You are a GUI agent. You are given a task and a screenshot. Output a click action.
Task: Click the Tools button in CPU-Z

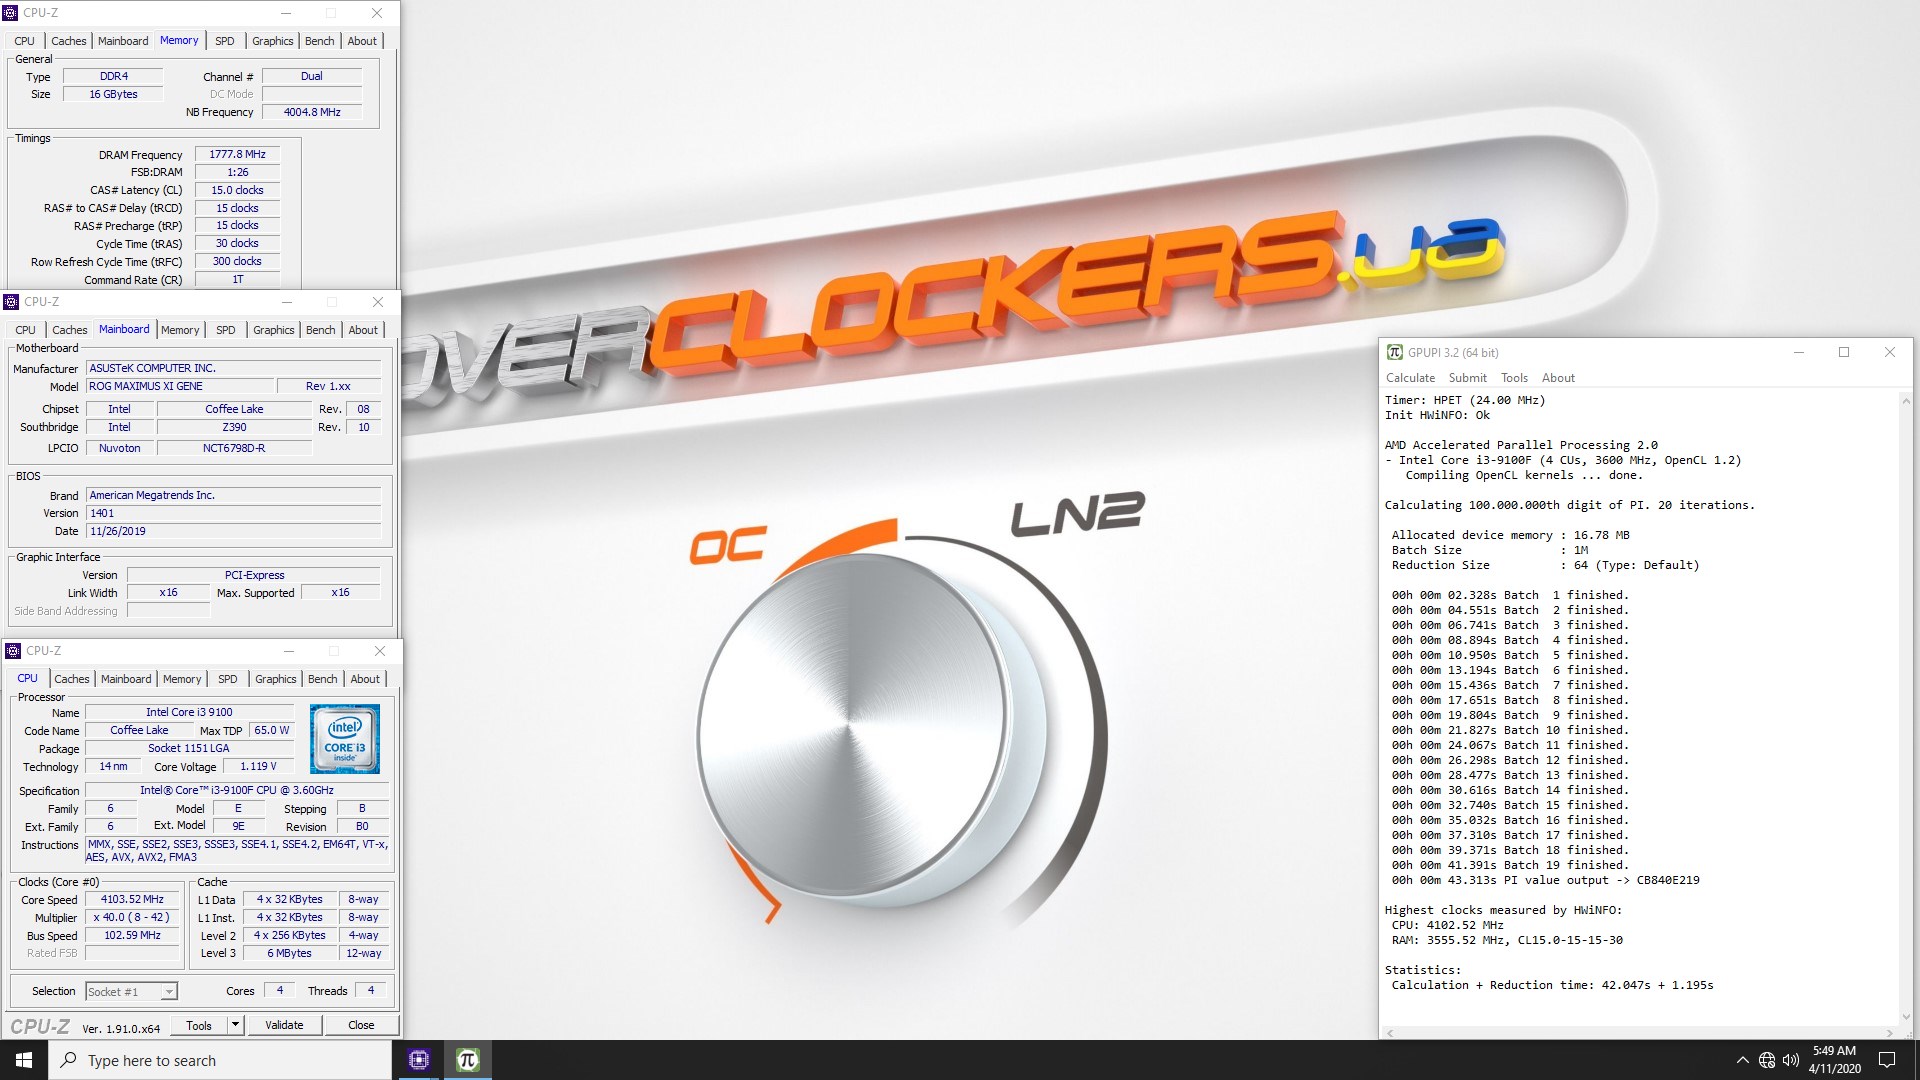tap(199, 1025)
